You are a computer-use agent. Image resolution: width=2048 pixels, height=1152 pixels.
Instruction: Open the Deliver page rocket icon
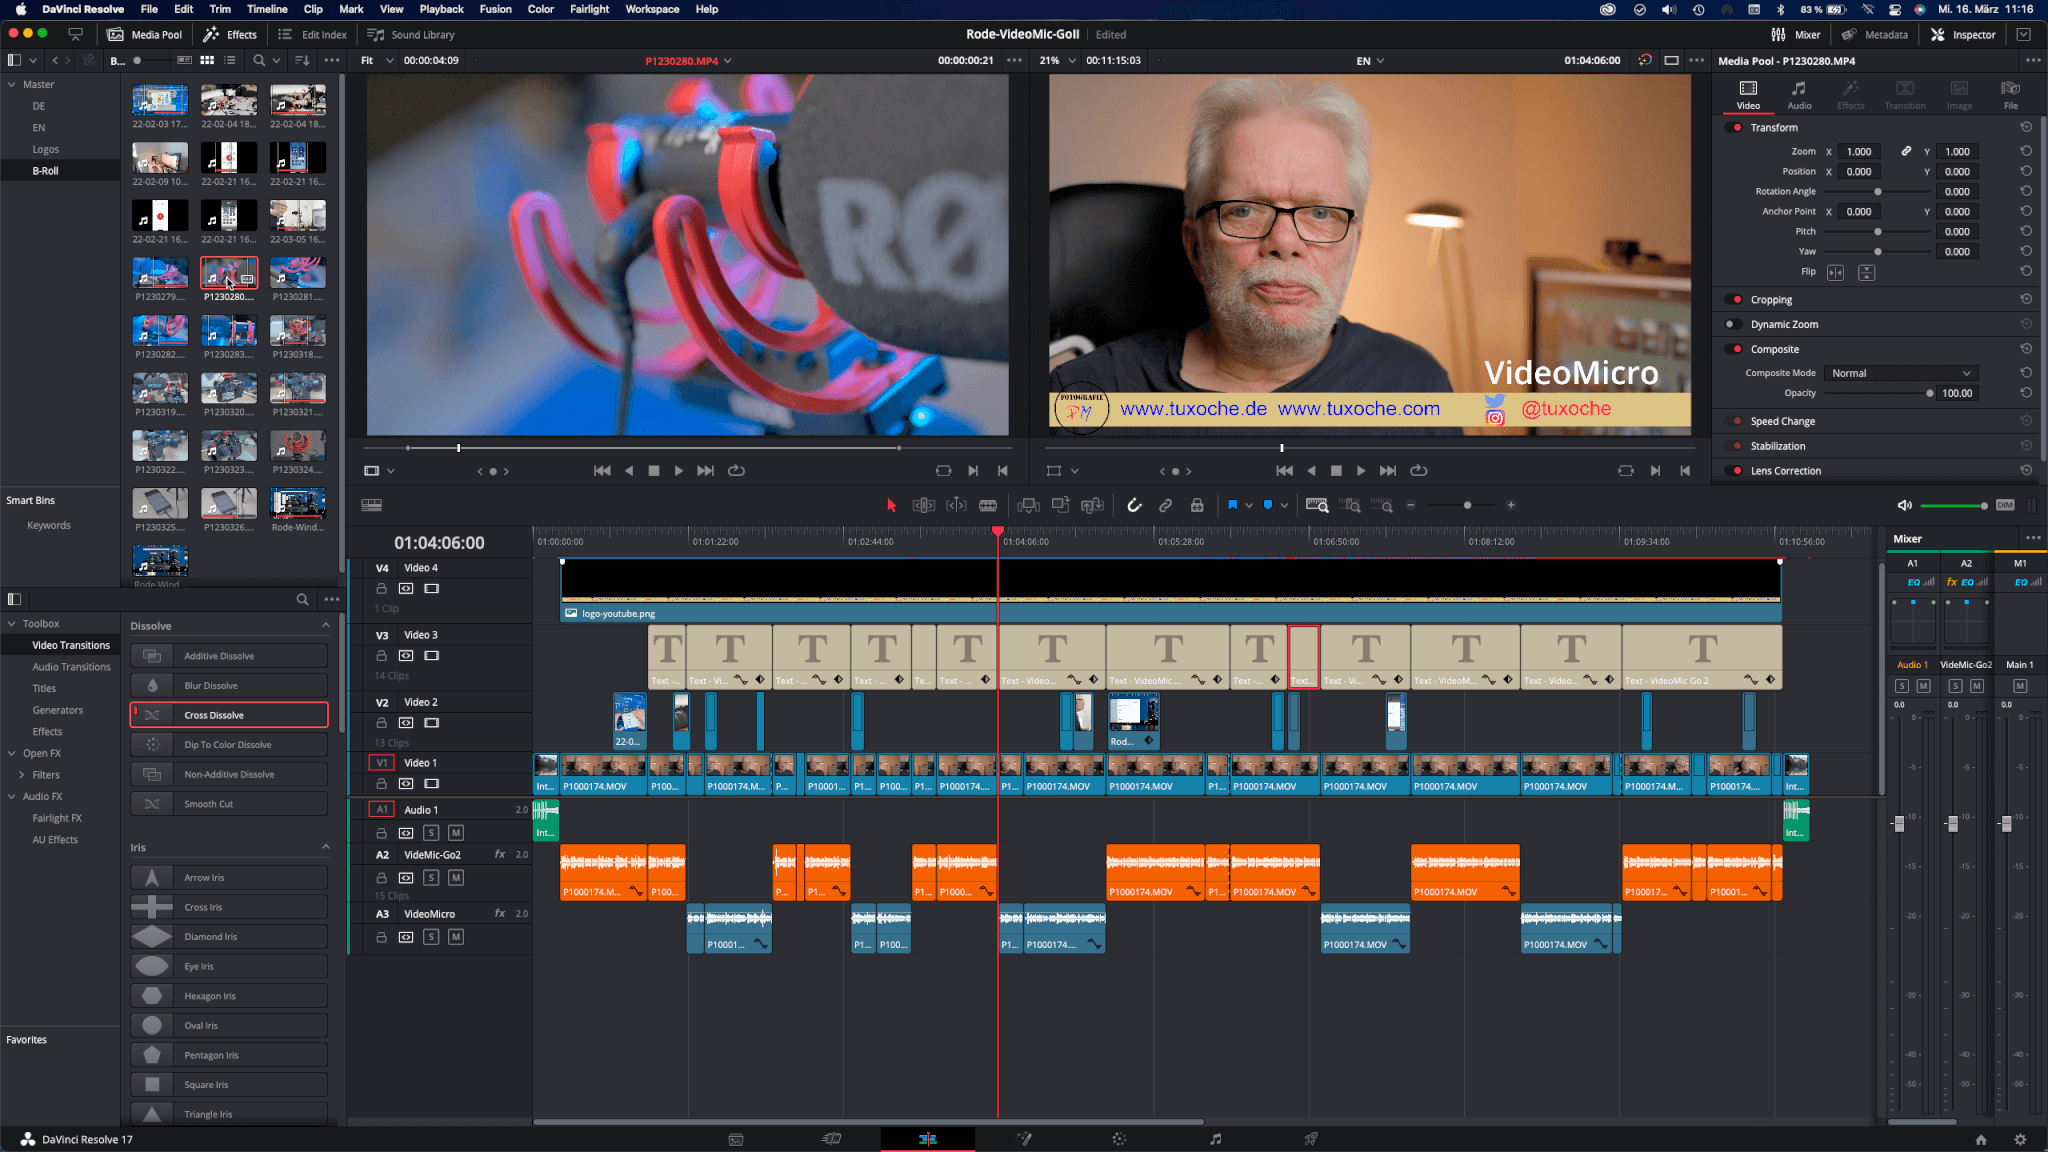[x=1311, y=1139]
